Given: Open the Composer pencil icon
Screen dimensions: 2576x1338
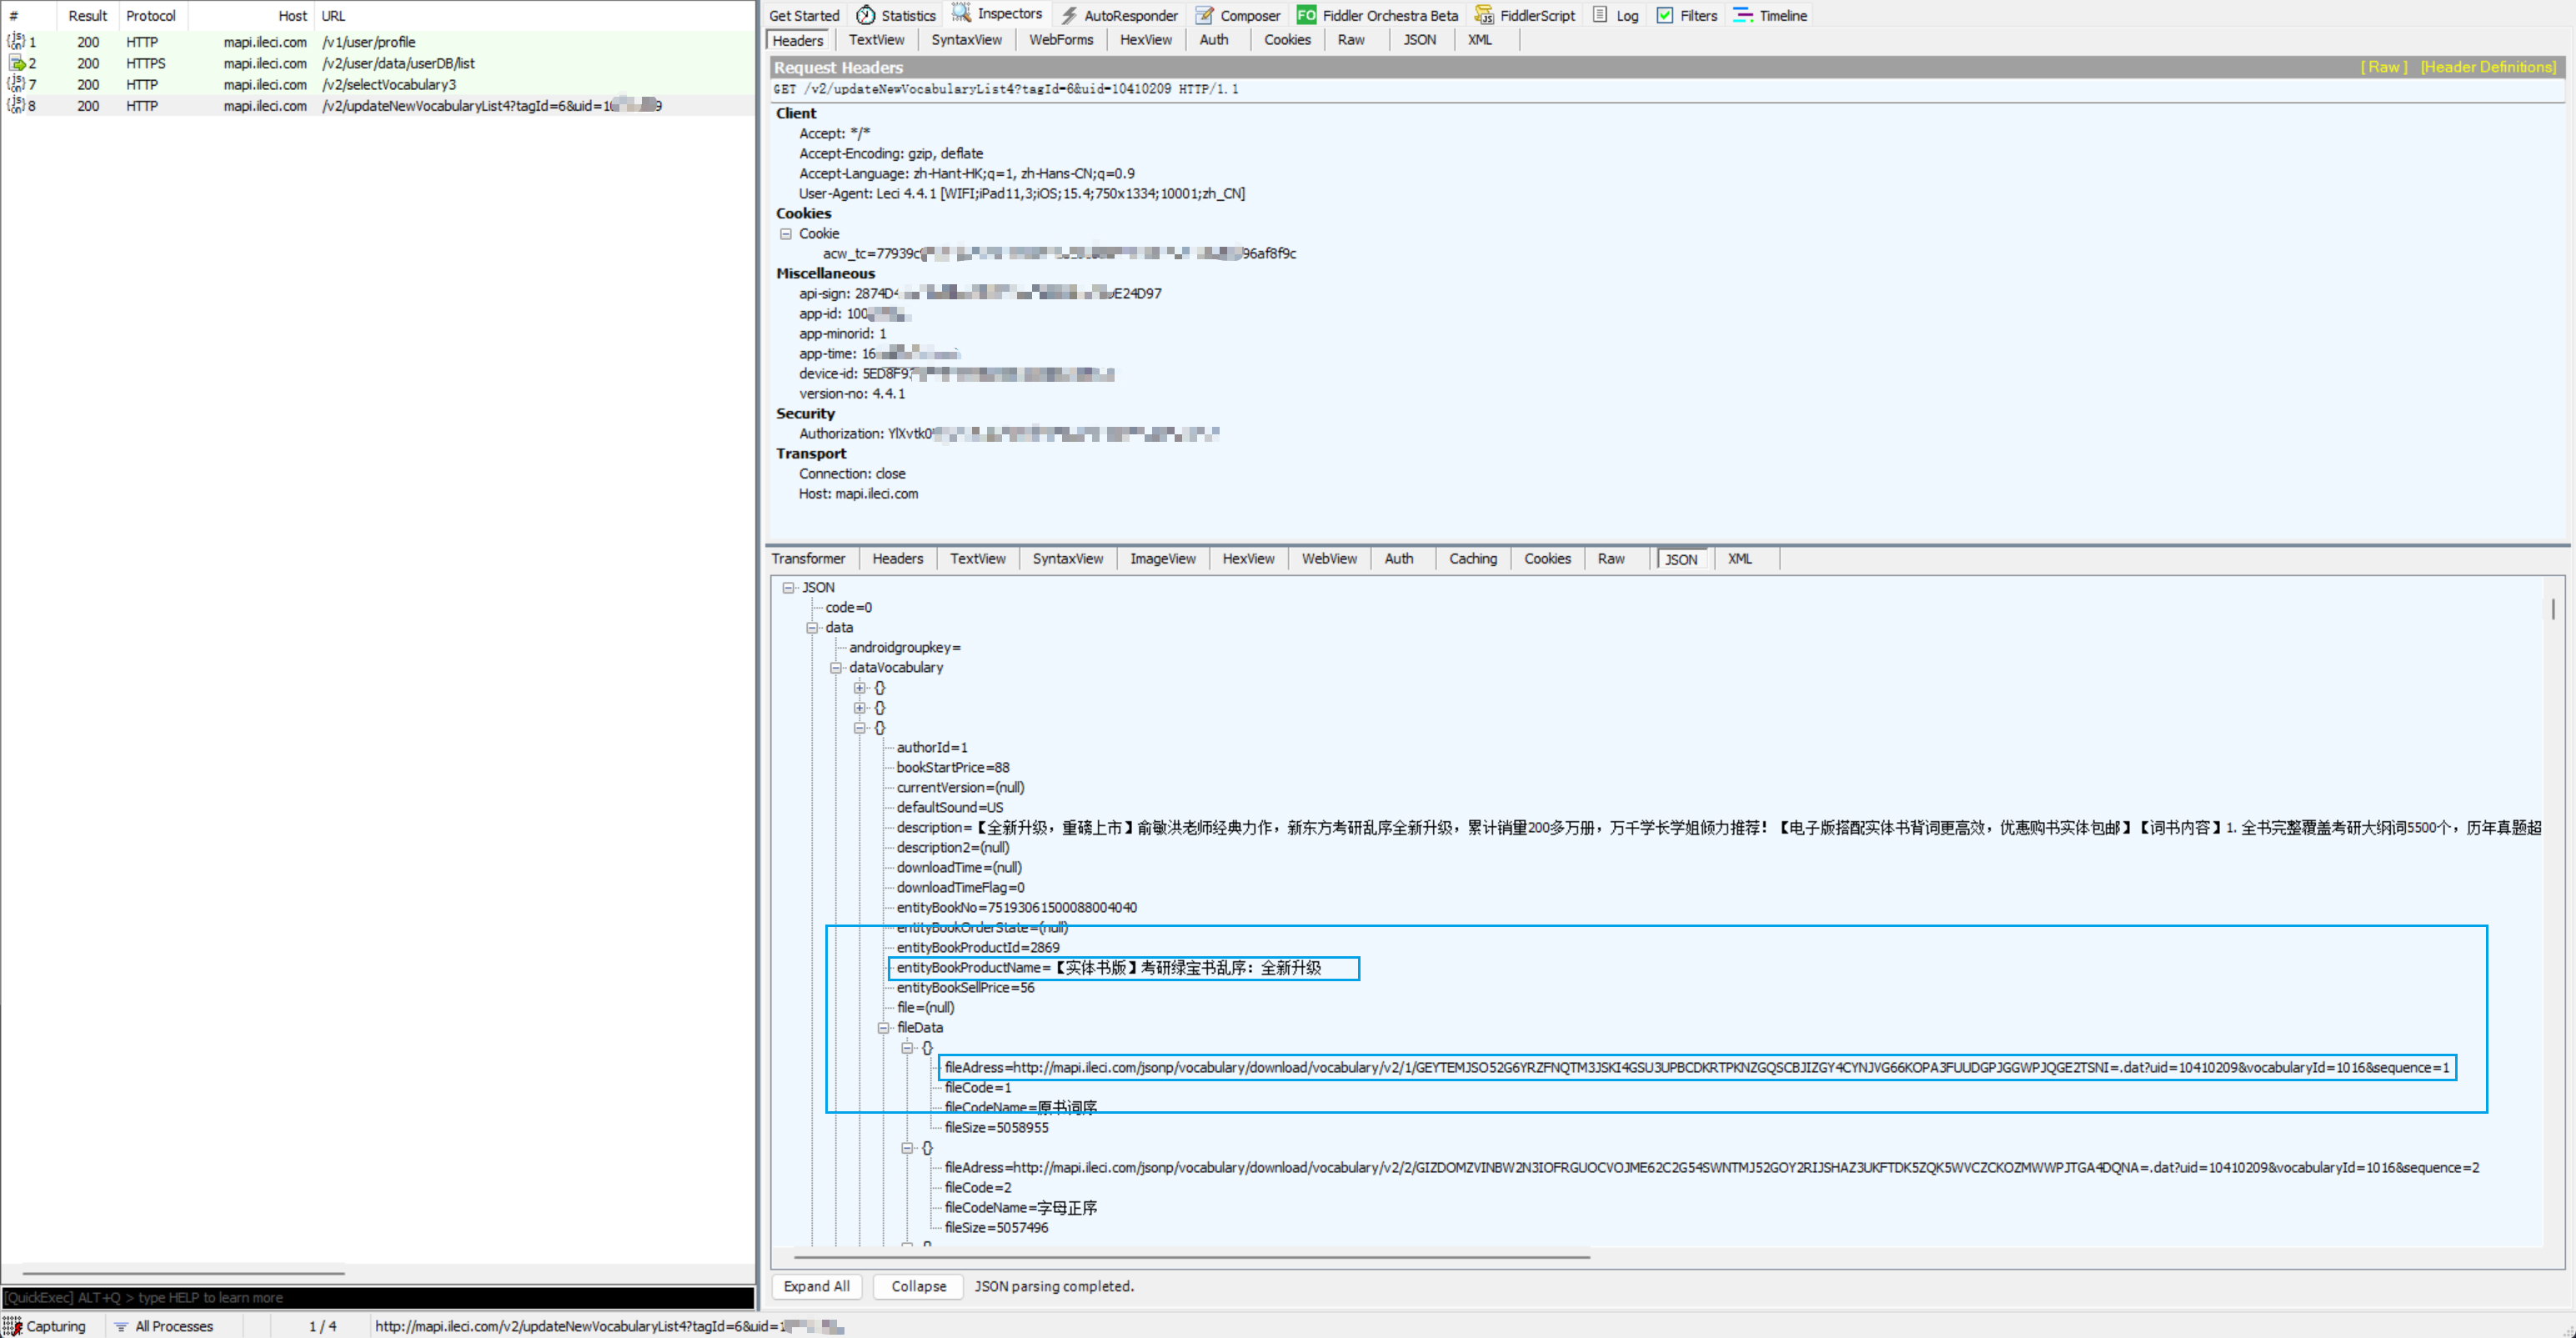Looking at the screenshot, I should pos(1205,15).
